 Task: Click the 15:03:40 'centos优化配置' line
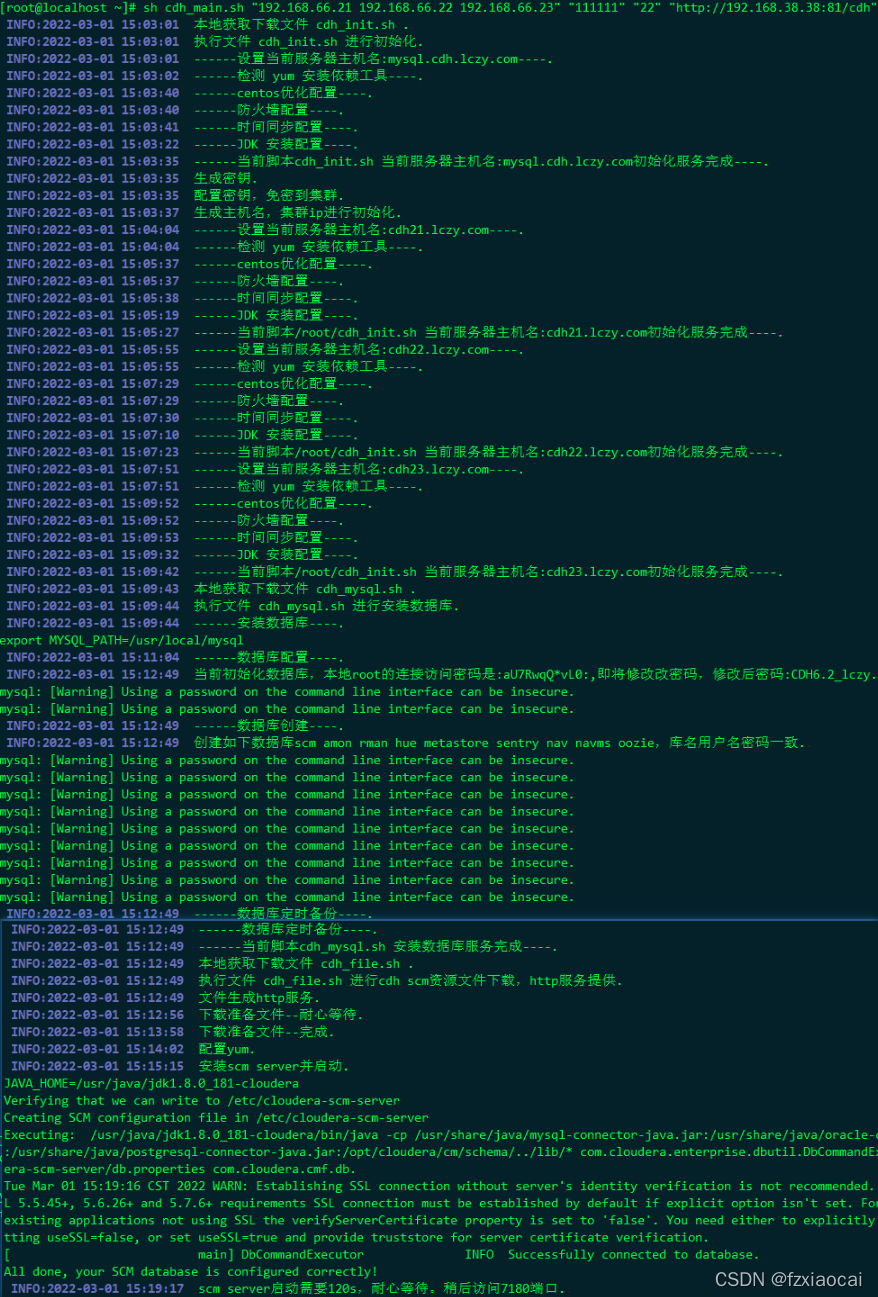(x=189, y=93)
